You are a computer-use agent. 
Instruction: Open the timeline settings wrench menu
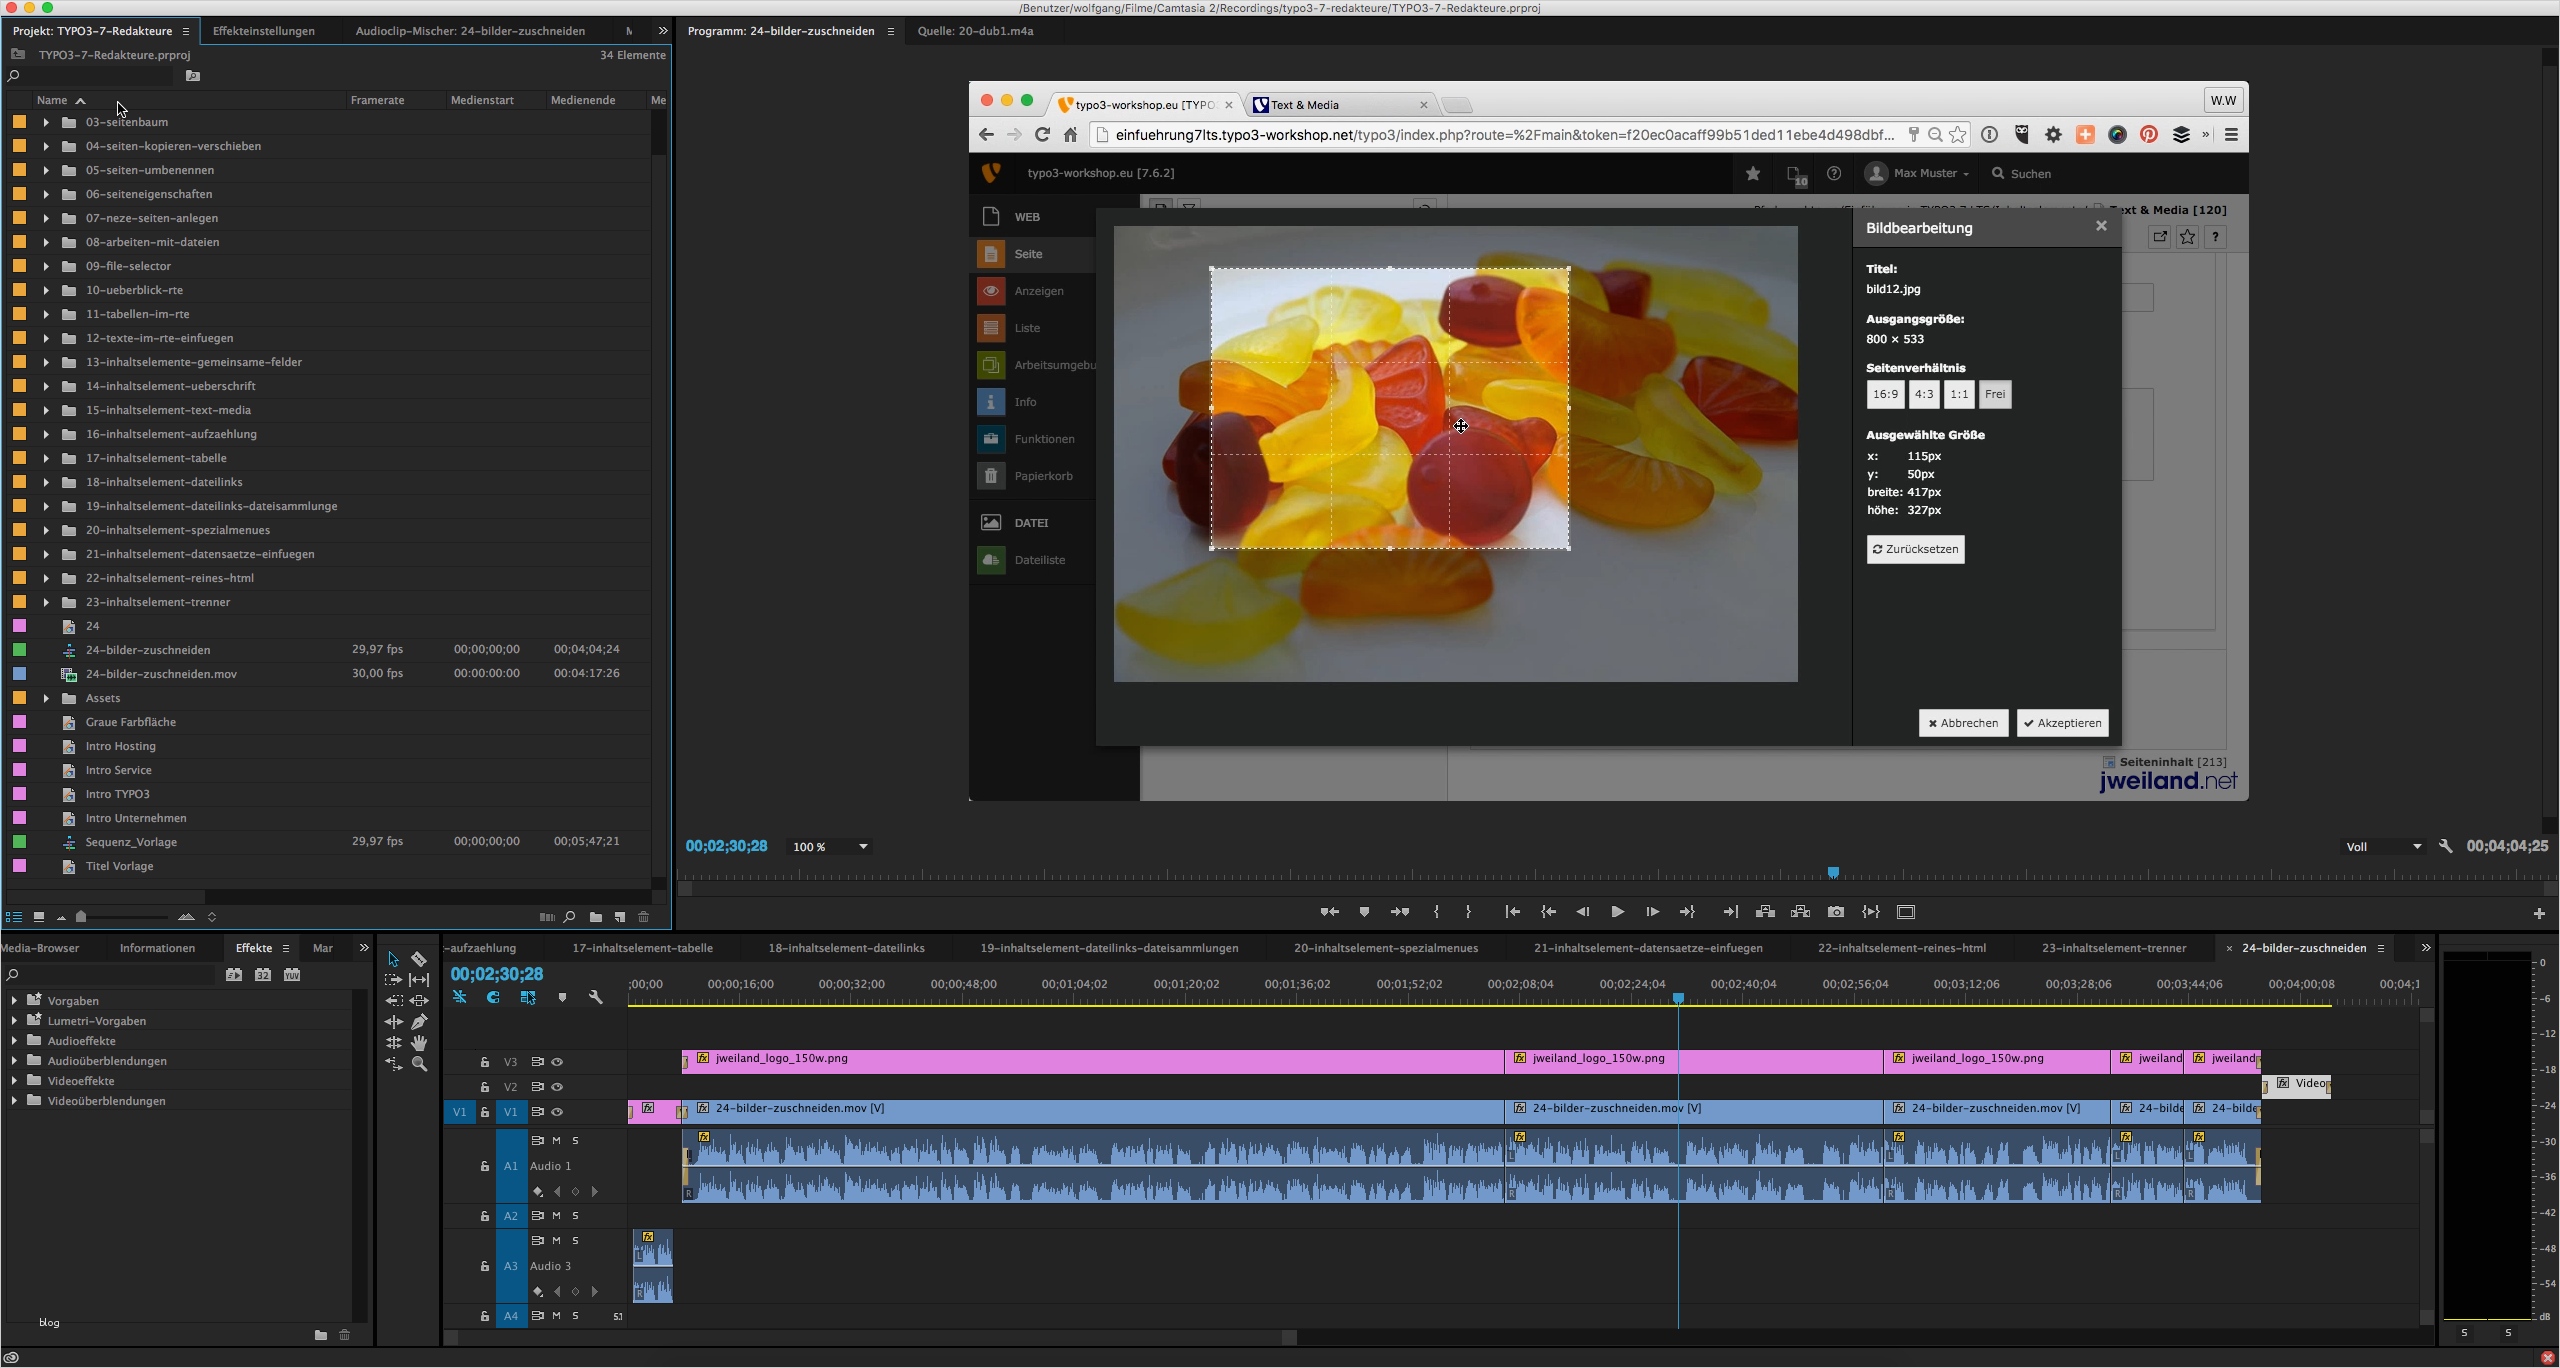pos(596,997)
